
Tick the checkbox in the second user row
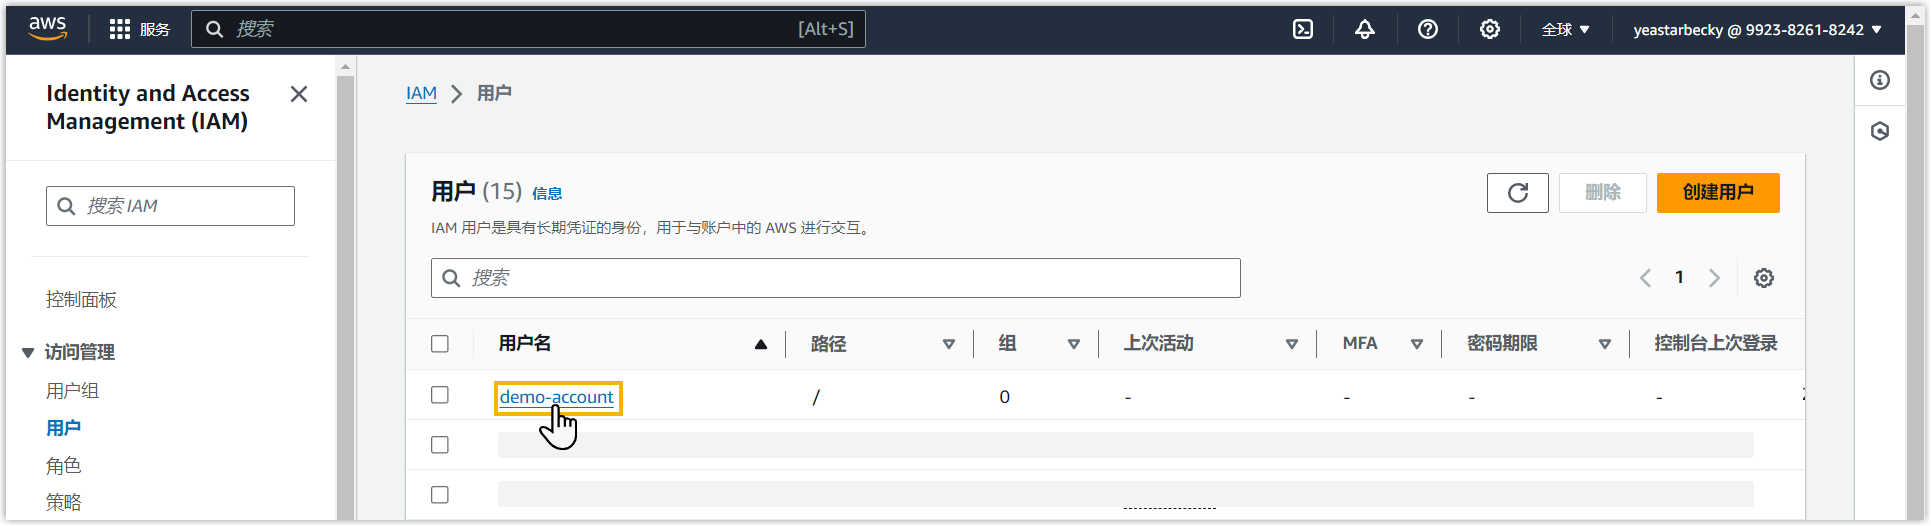pyautogui.click(x=440, y=445)
